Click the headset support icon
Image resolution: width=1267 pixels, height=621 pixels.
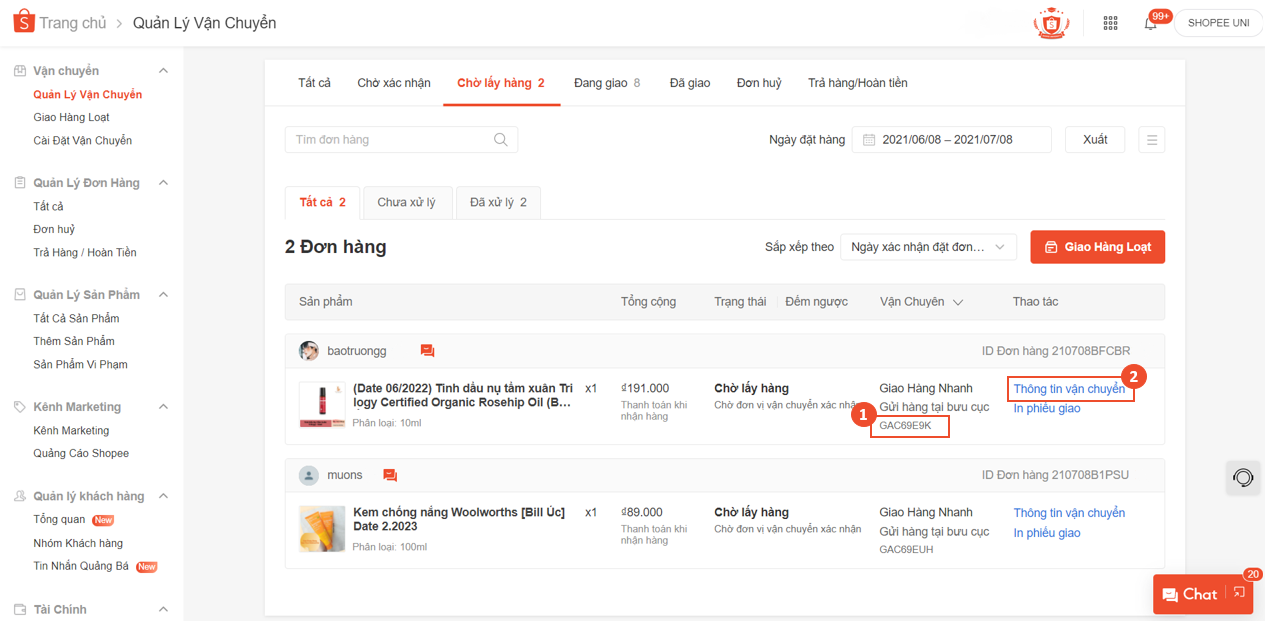(1243, 478)
